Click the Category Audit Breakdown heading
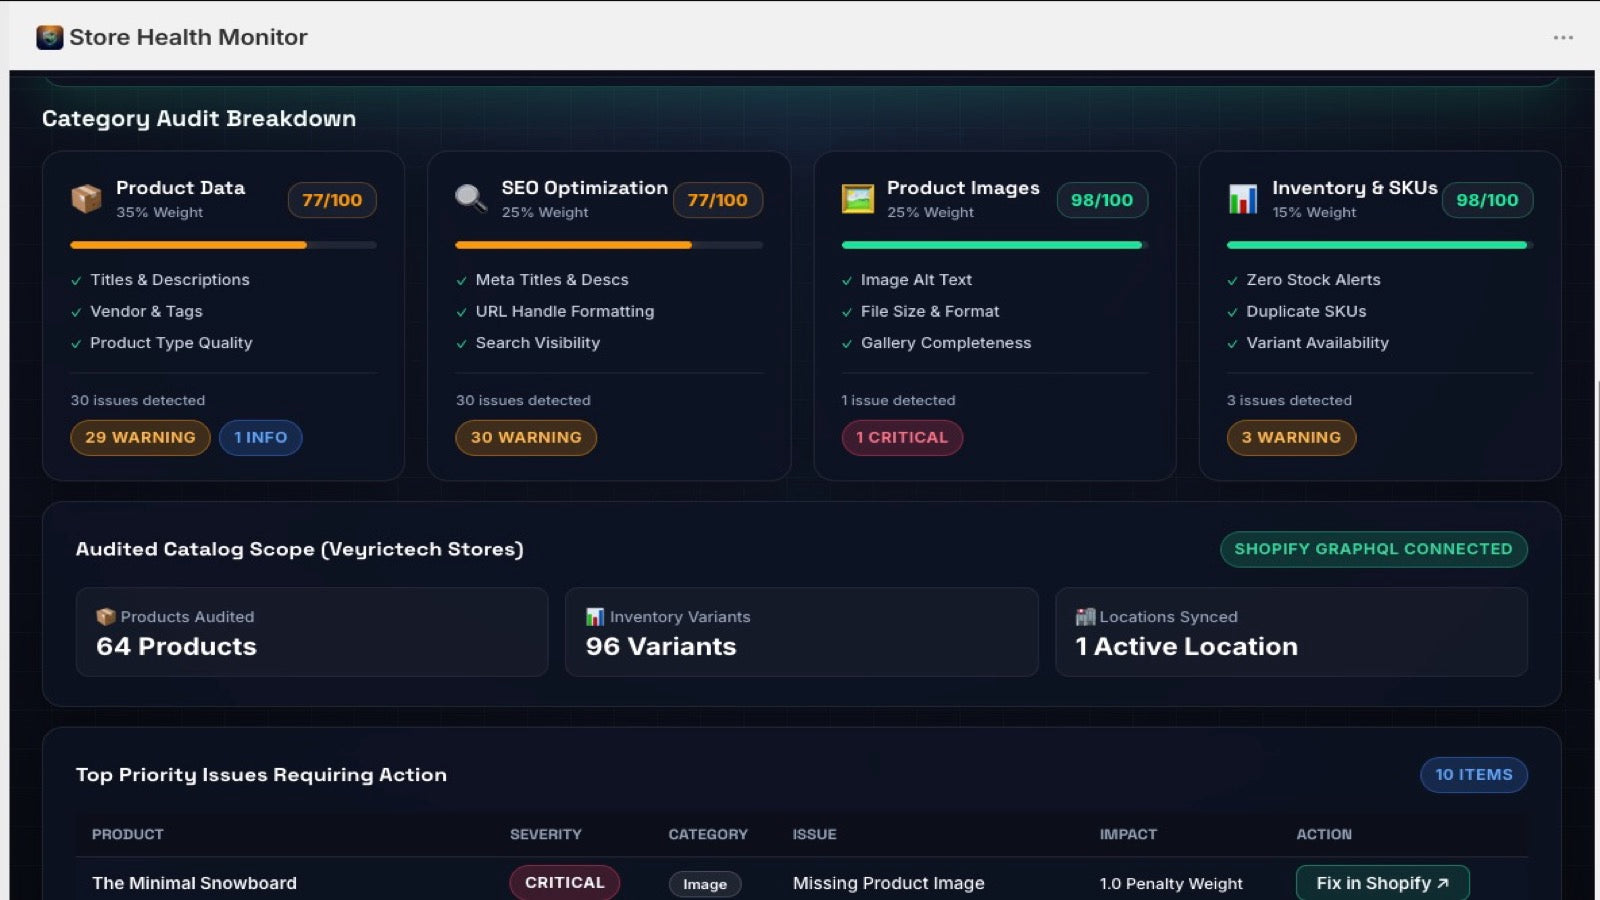 199,119
